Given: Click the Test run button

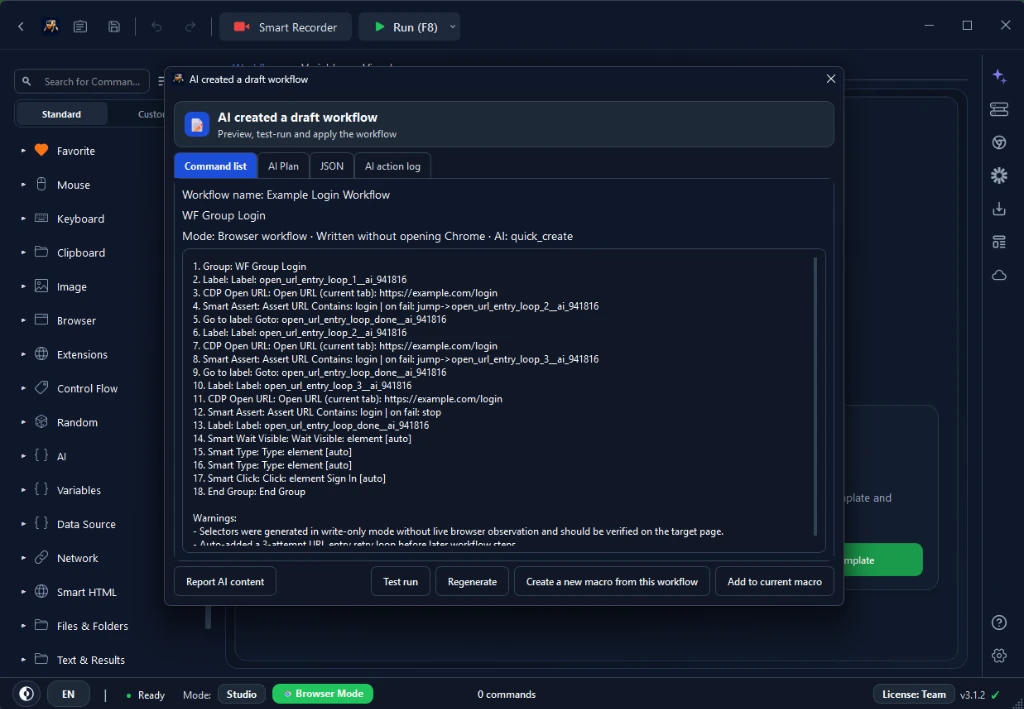Looking at the screenshot, I should pos(400,582).
